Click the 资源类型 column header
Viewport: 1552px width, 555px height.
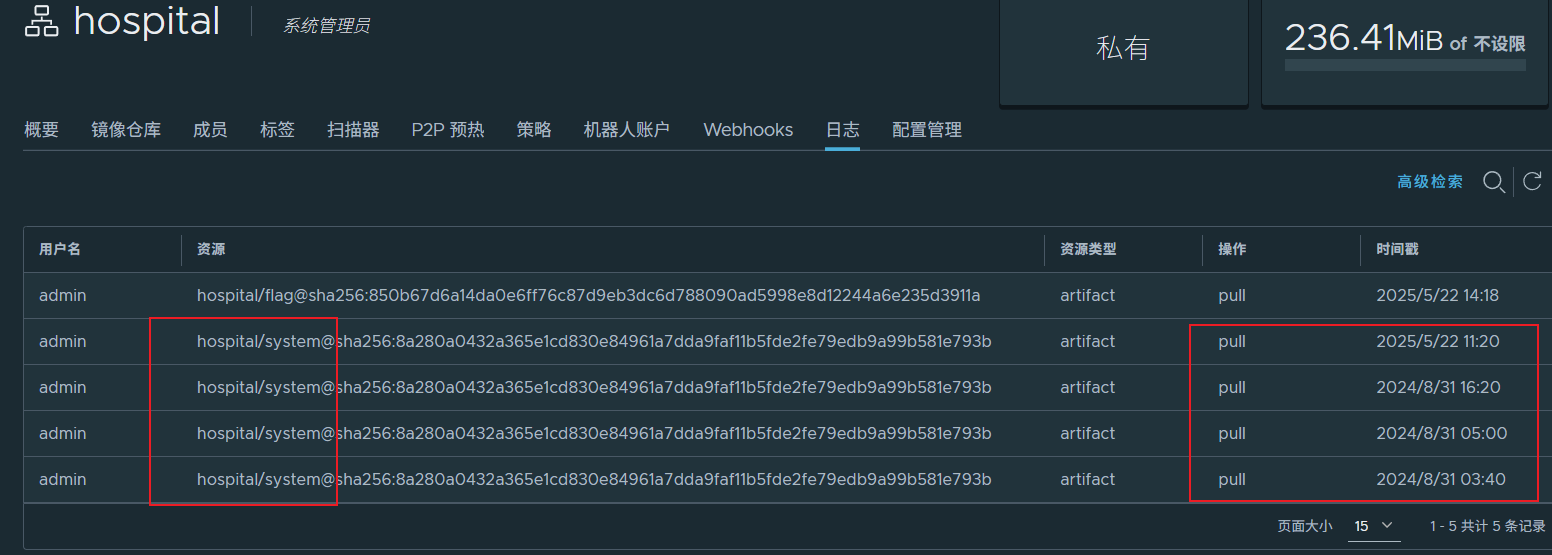point(1088,249)
